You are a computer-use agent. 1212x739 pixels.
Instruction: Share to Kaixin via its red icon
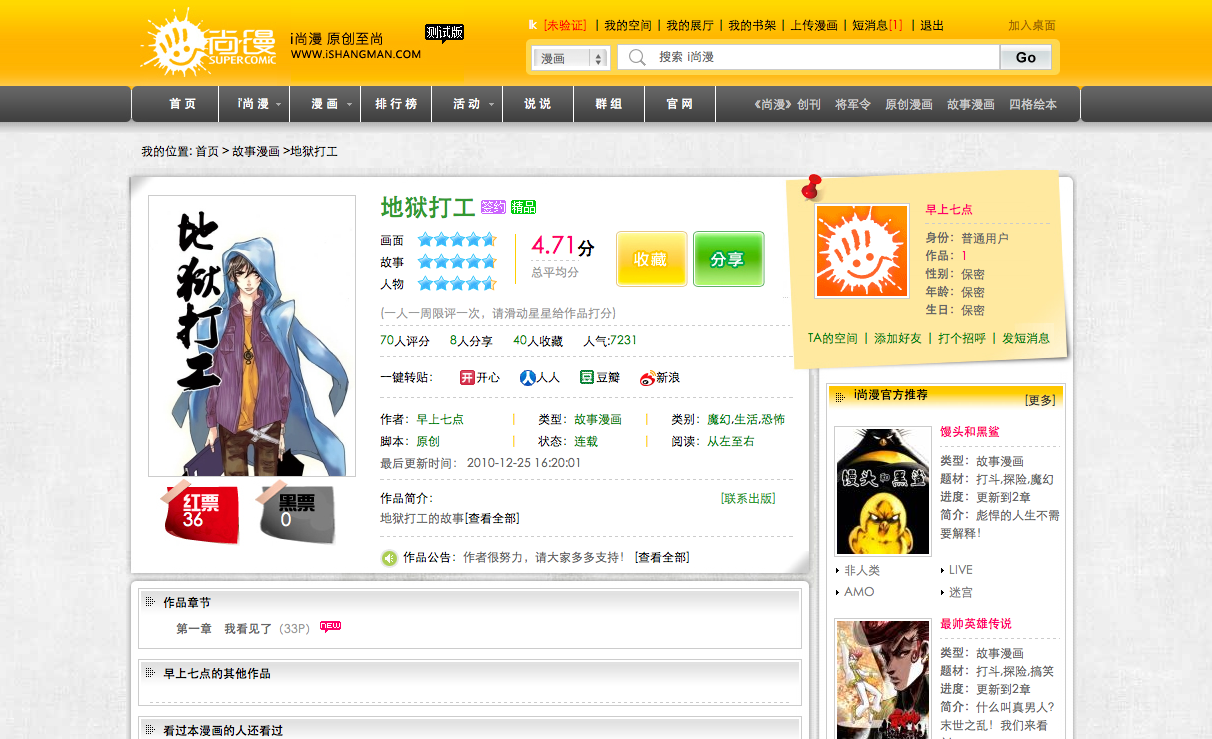[467, 378]
